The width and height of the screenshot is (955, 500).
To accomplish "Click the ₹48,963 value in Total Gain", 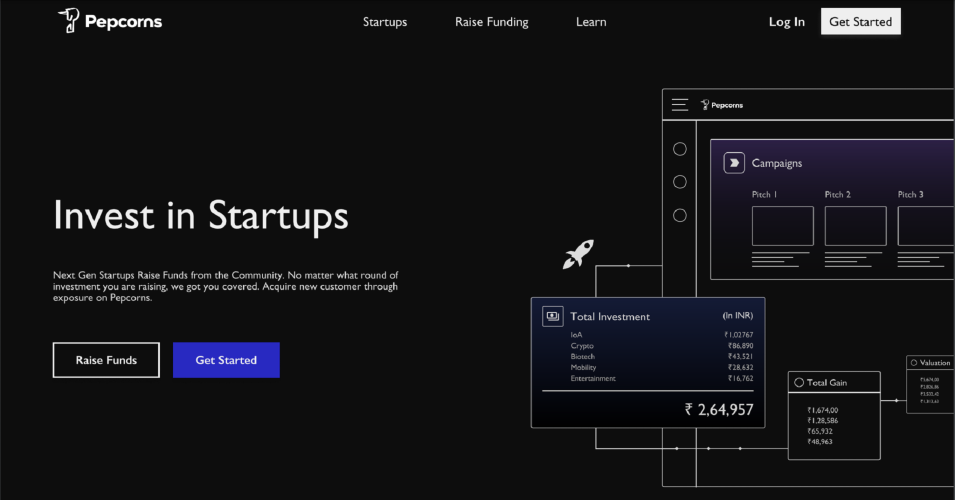I will pyautogui.click(x=820, y=442).
